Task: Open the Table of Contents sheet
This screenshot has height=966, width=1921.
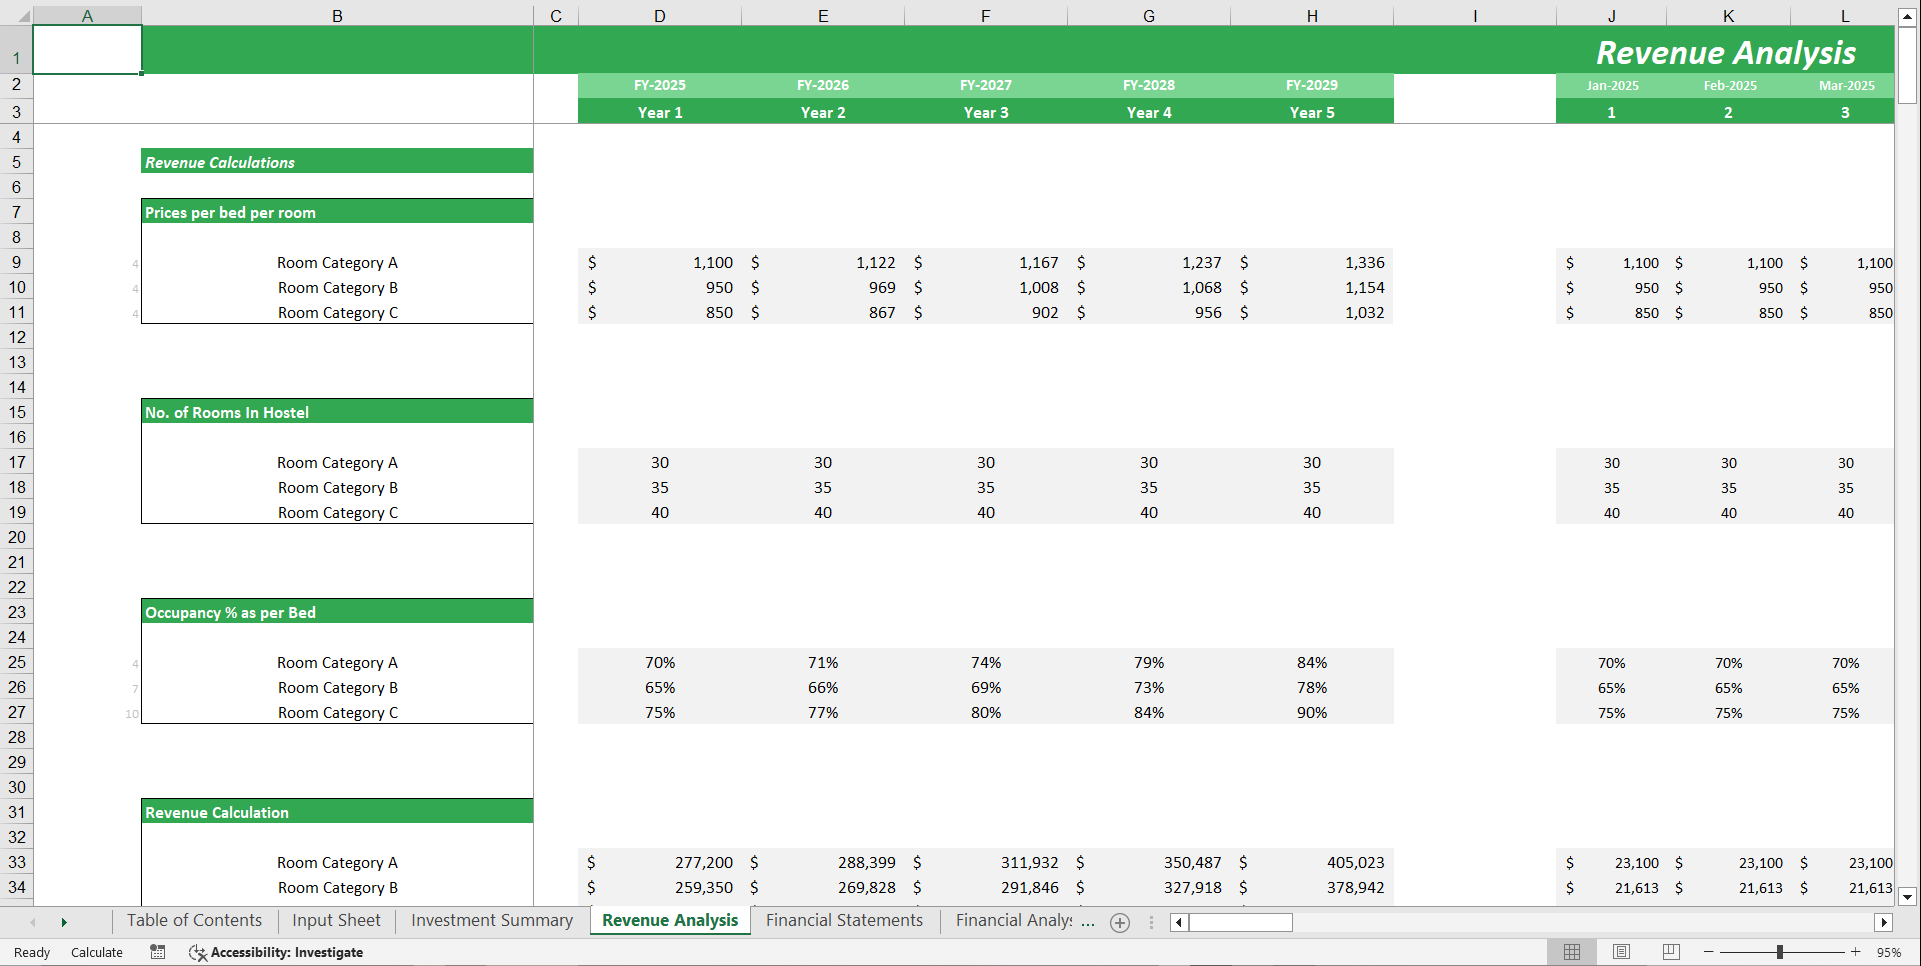Action: [x=193, y=920]
